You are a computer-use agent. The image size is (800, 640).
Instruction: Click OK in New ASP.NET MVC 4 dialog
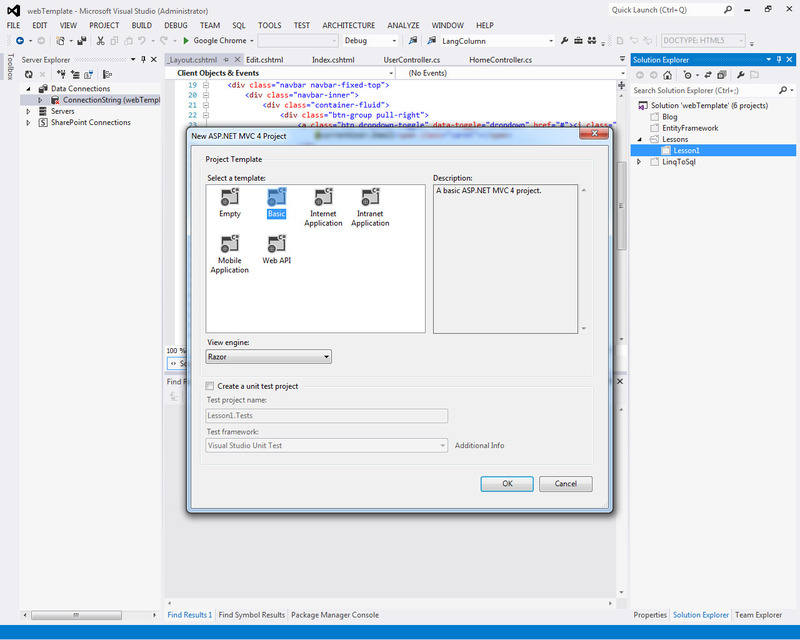[x=507, y=484]
